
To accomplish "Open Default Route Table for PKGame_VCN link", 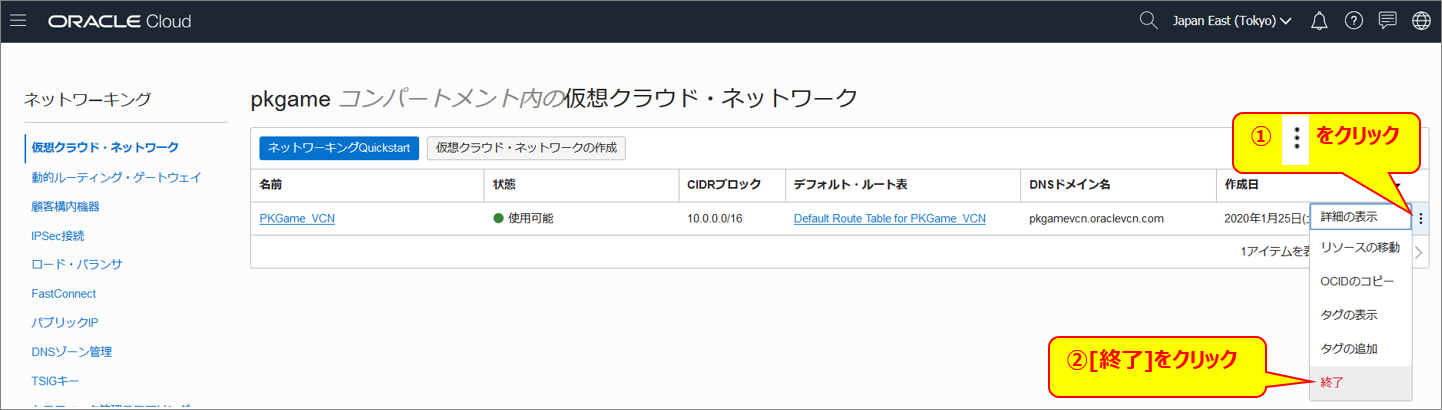I will tap(889, 219).
